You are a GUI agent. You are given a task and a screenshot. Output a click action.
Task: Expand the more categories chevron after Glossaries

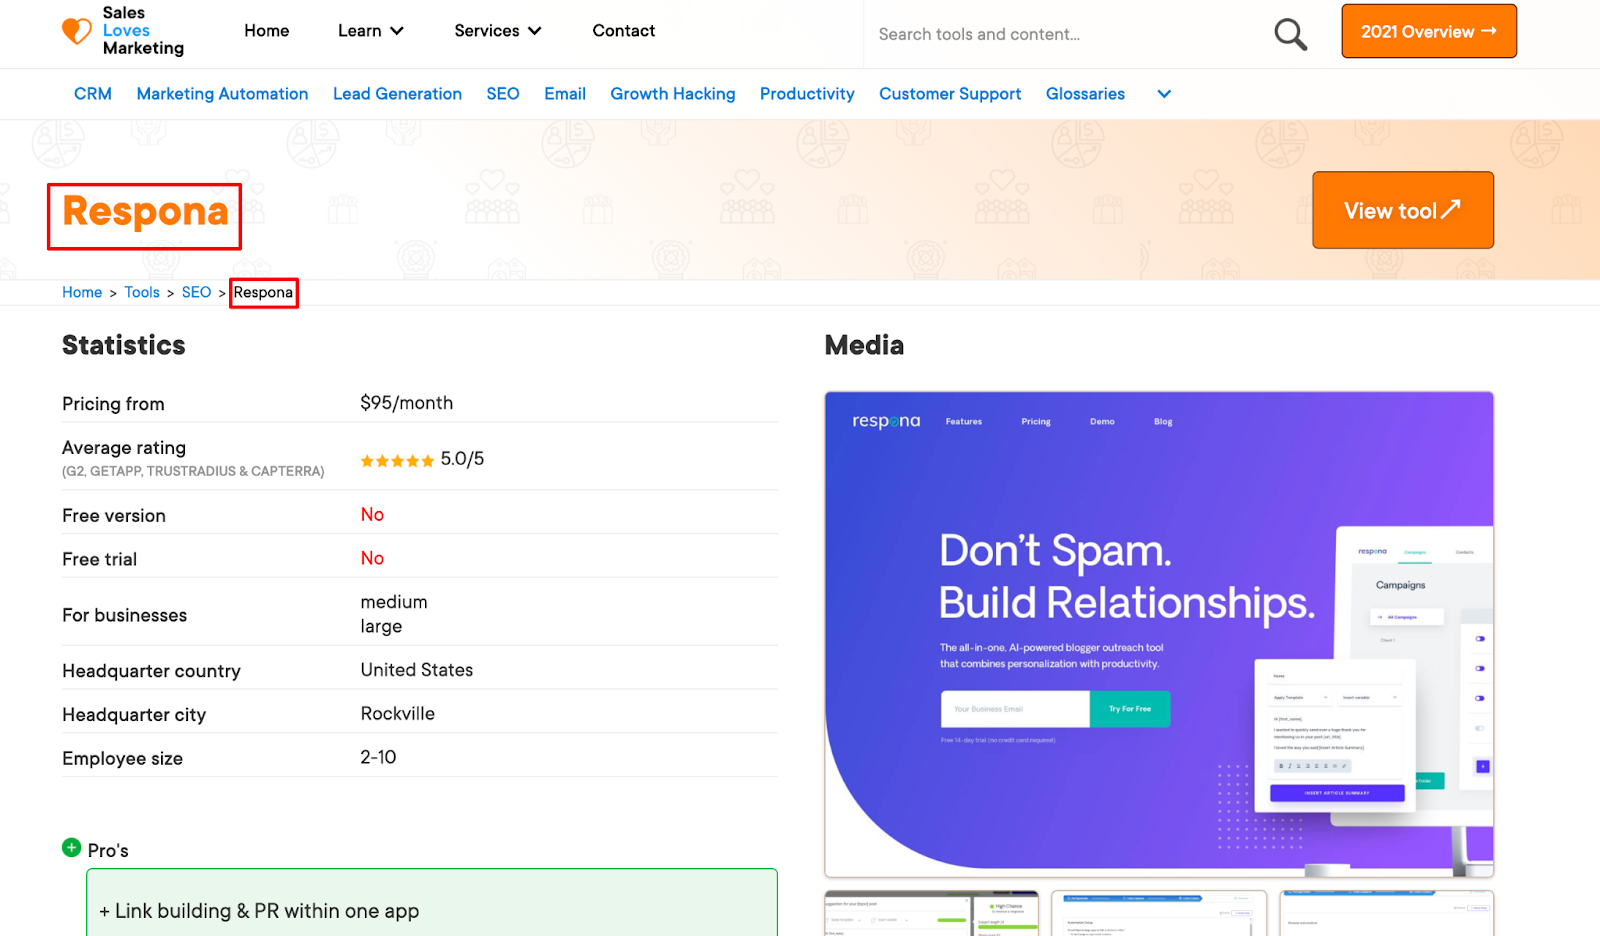(1164, 94)
